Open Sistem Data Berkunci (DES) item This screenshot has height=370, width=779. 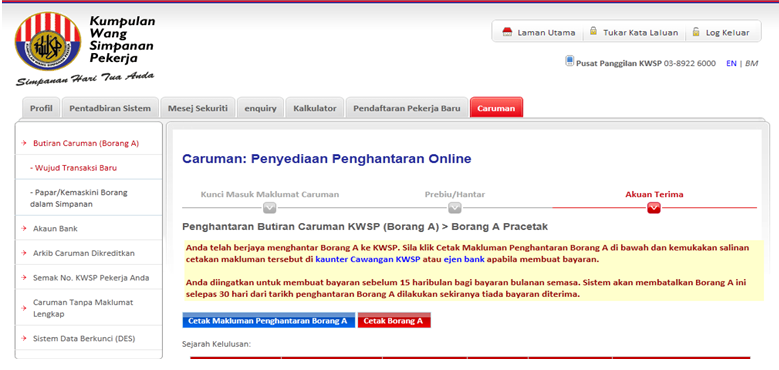(84, 339)
